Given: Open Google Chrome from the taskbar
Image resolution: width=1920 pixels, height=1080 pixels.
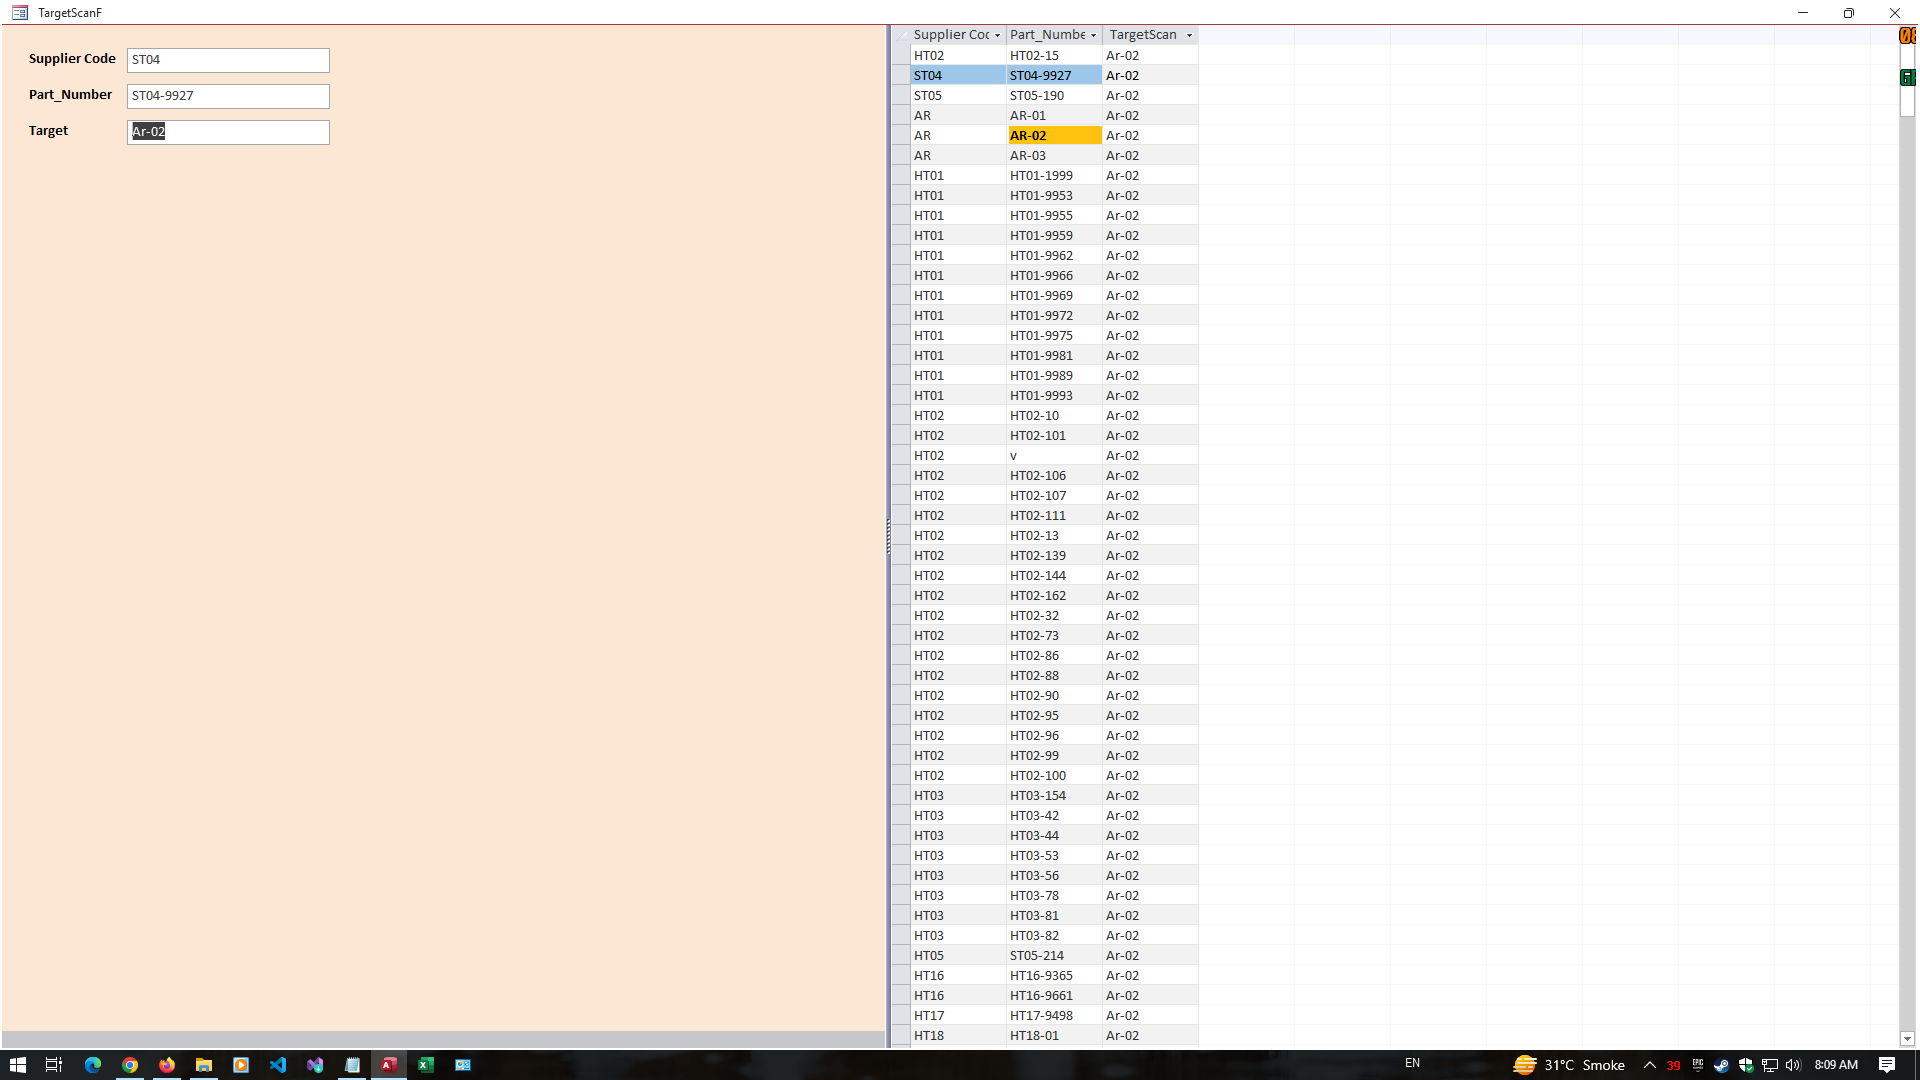Looking at the screenshot, I should pos(130,1065).
